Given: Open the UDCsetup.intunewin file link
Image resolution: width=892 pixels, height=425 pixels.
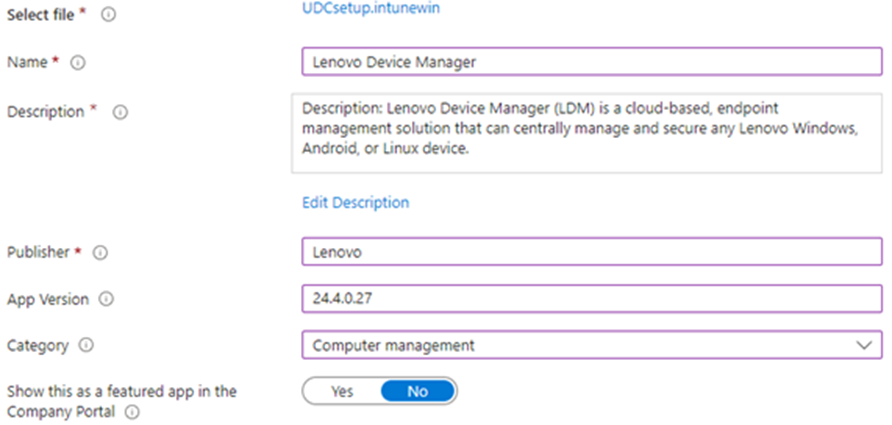Looking at the screenshot, I should (x=371, y=8).
